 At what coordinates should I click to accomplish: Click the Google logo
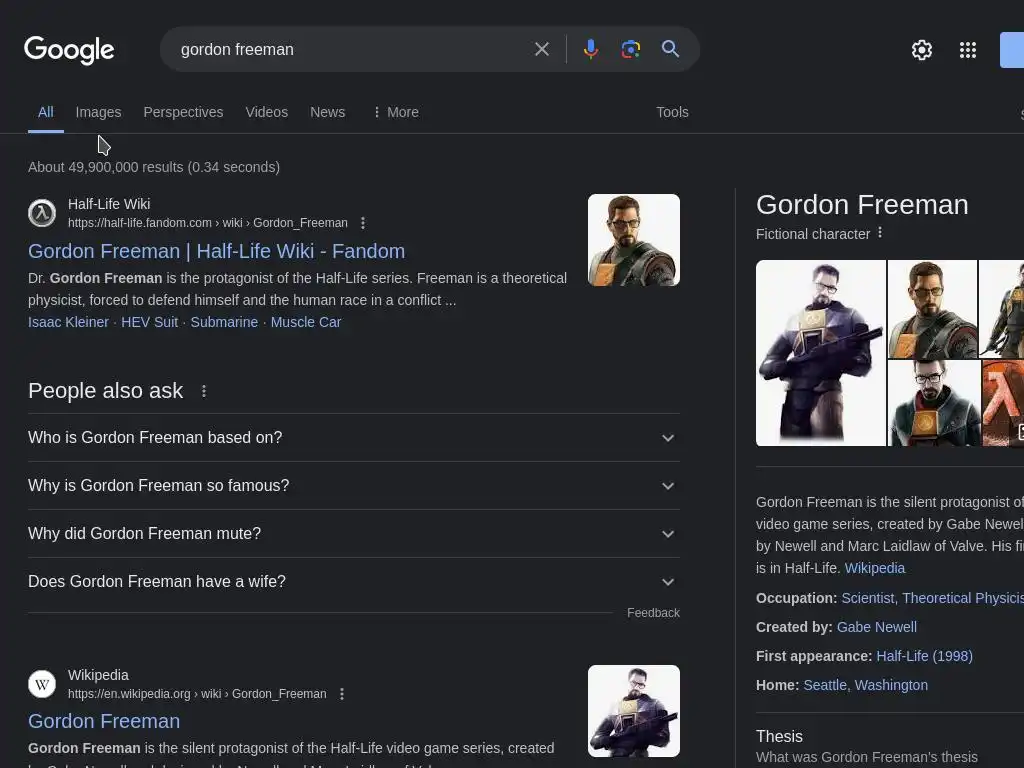69,50
